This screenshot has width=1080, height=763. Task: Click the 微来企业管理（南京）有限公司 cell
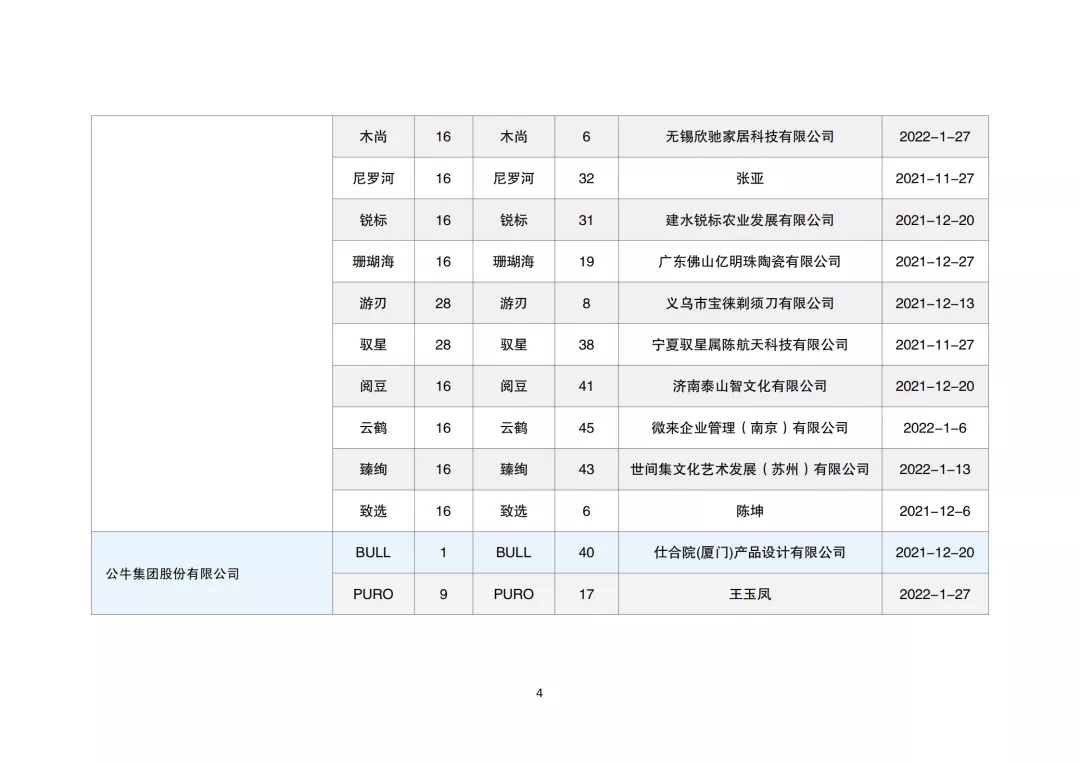click(749, 428)
